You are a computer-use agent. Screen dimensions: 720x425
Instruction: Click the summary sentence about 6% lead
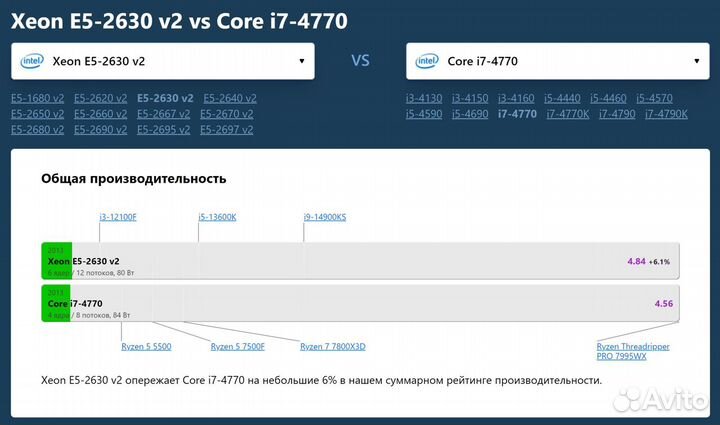[321, 380]
